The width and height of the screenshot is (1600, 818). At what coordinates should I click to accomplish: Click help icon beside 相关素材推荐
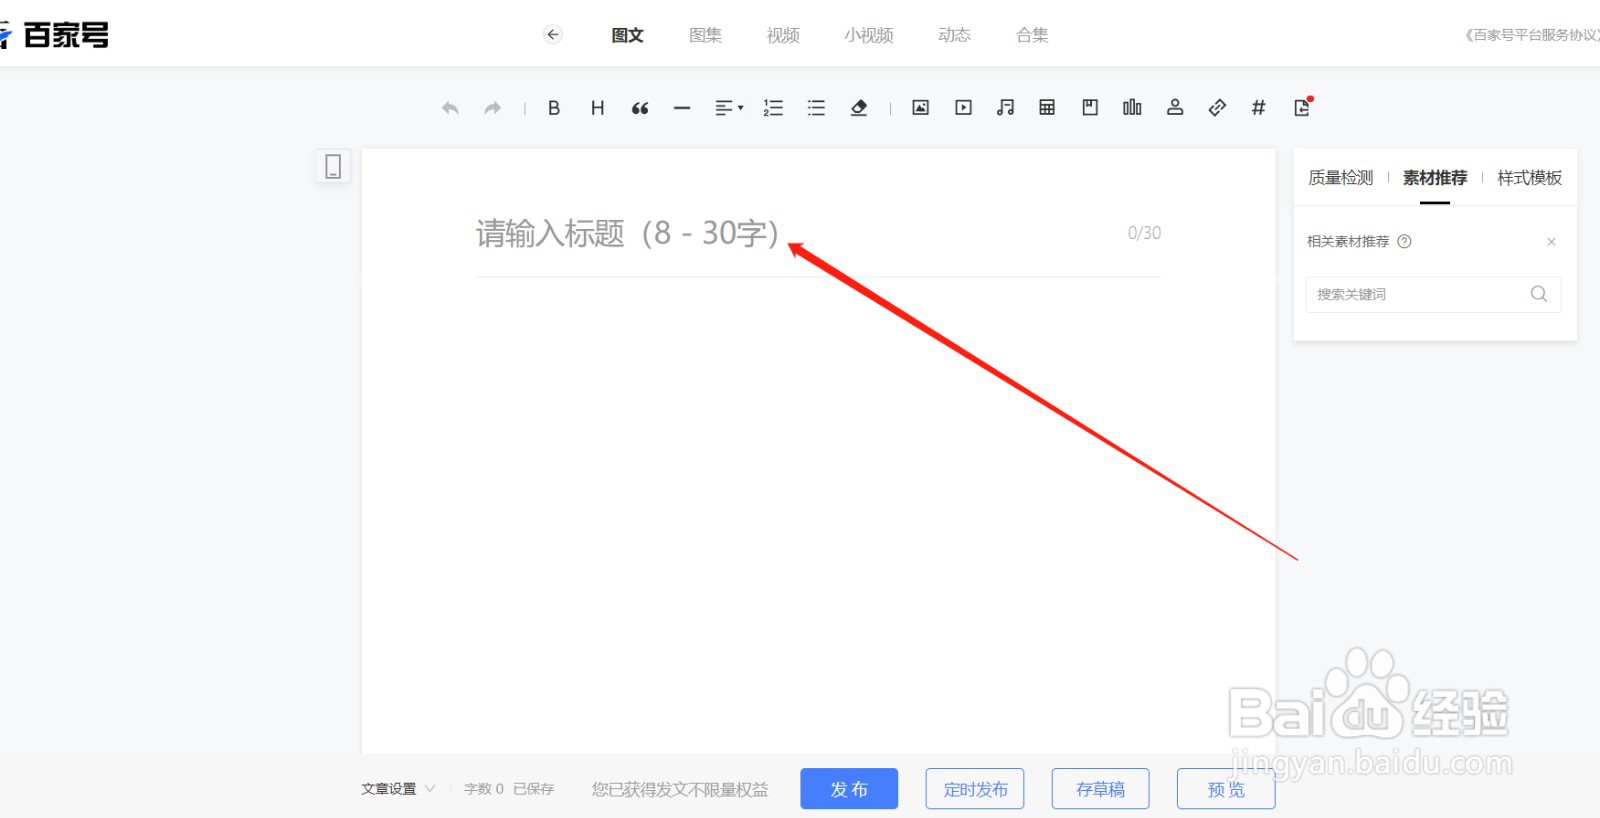point(1404,241)
